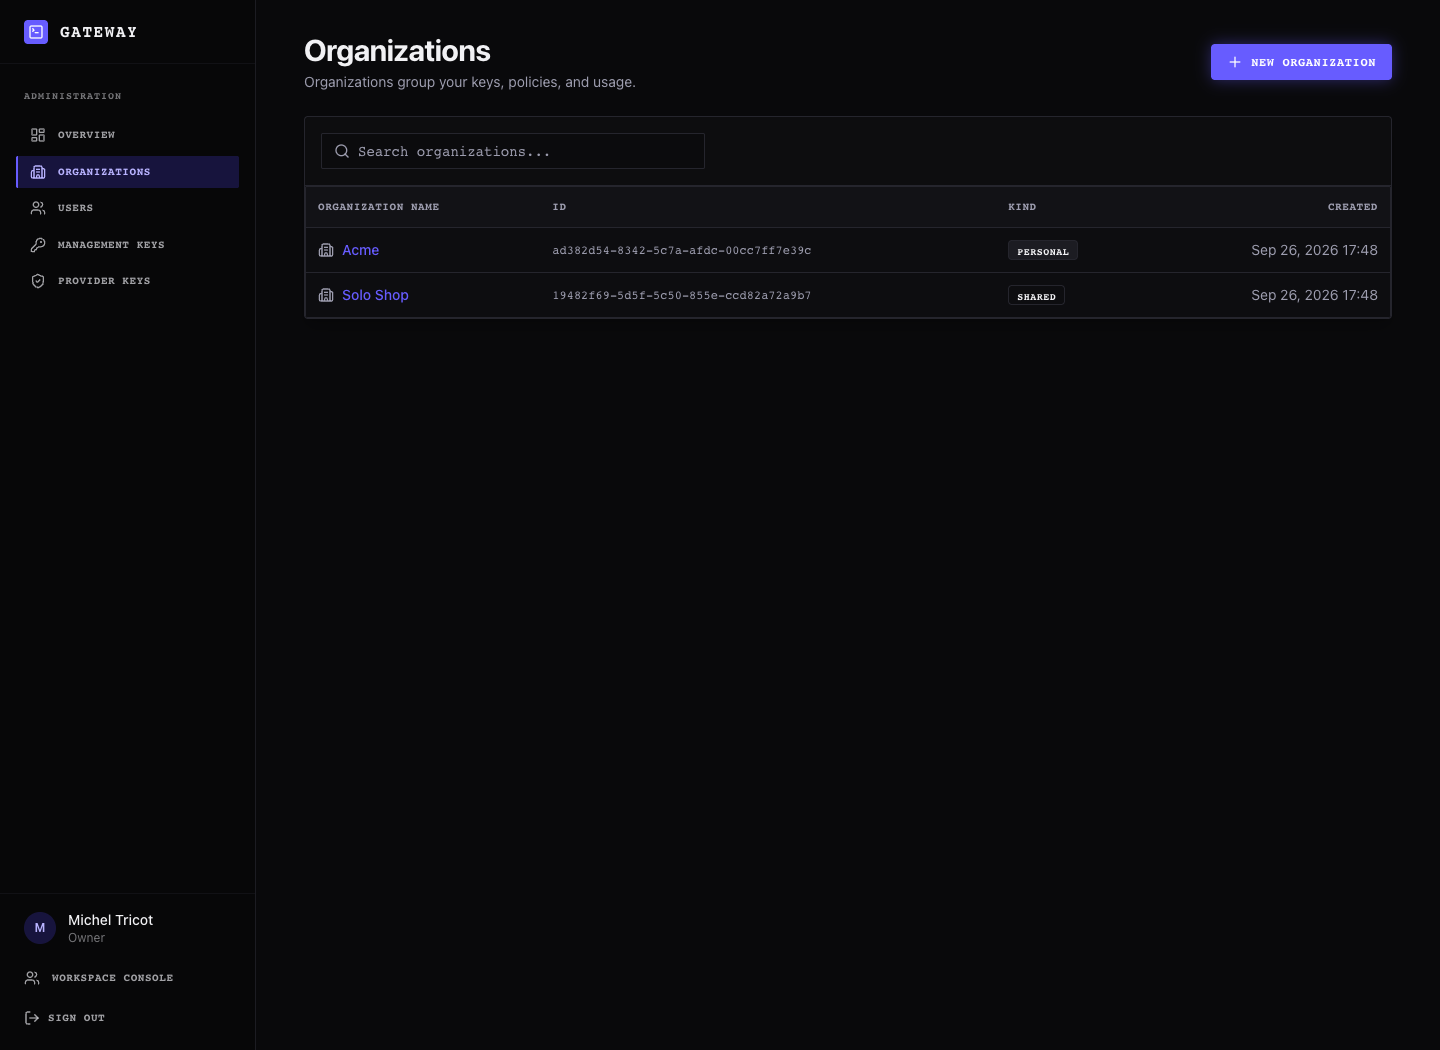Click the organizations description subtitle
The image size is (1440, 1050).
pyautogui.click(x=470, y=82)
